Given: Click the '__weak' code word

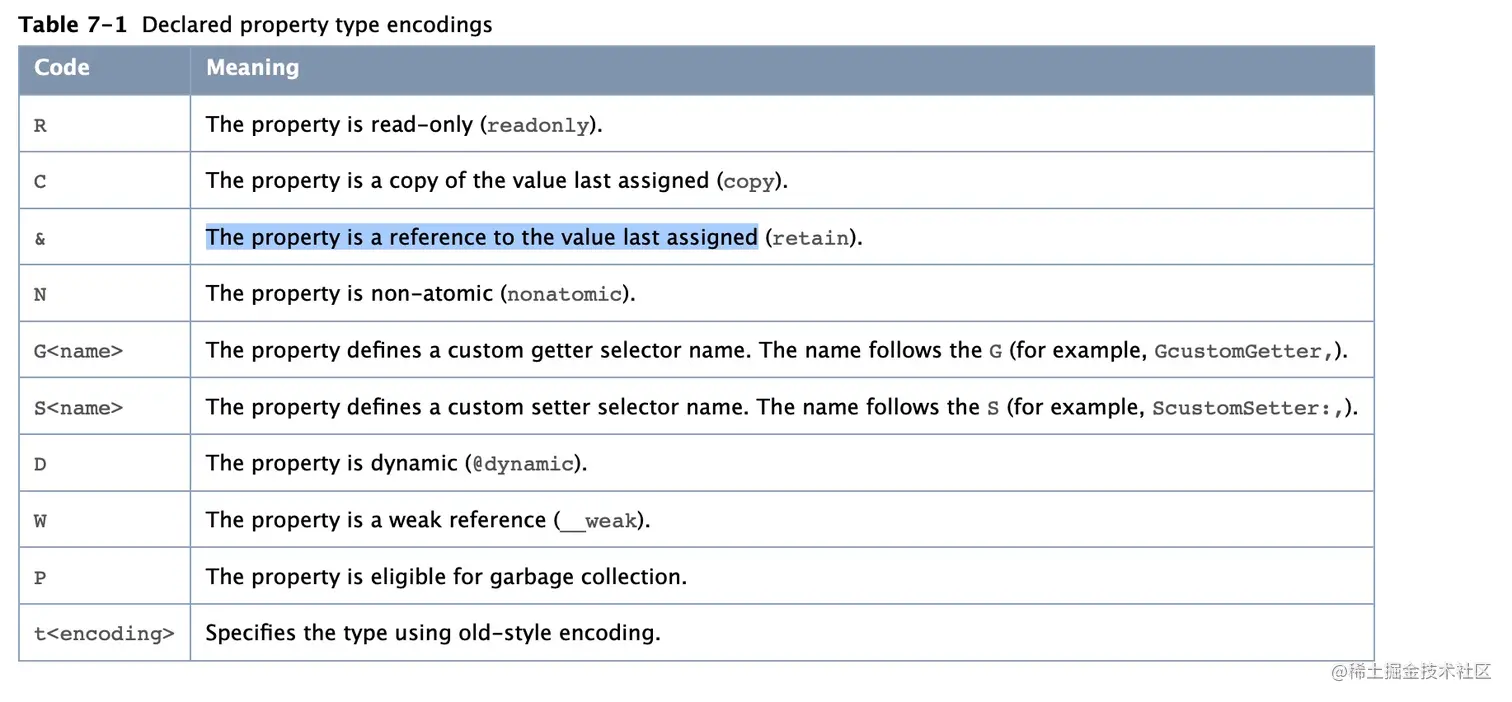Looking at the screenshot, I should pos(598,521).
